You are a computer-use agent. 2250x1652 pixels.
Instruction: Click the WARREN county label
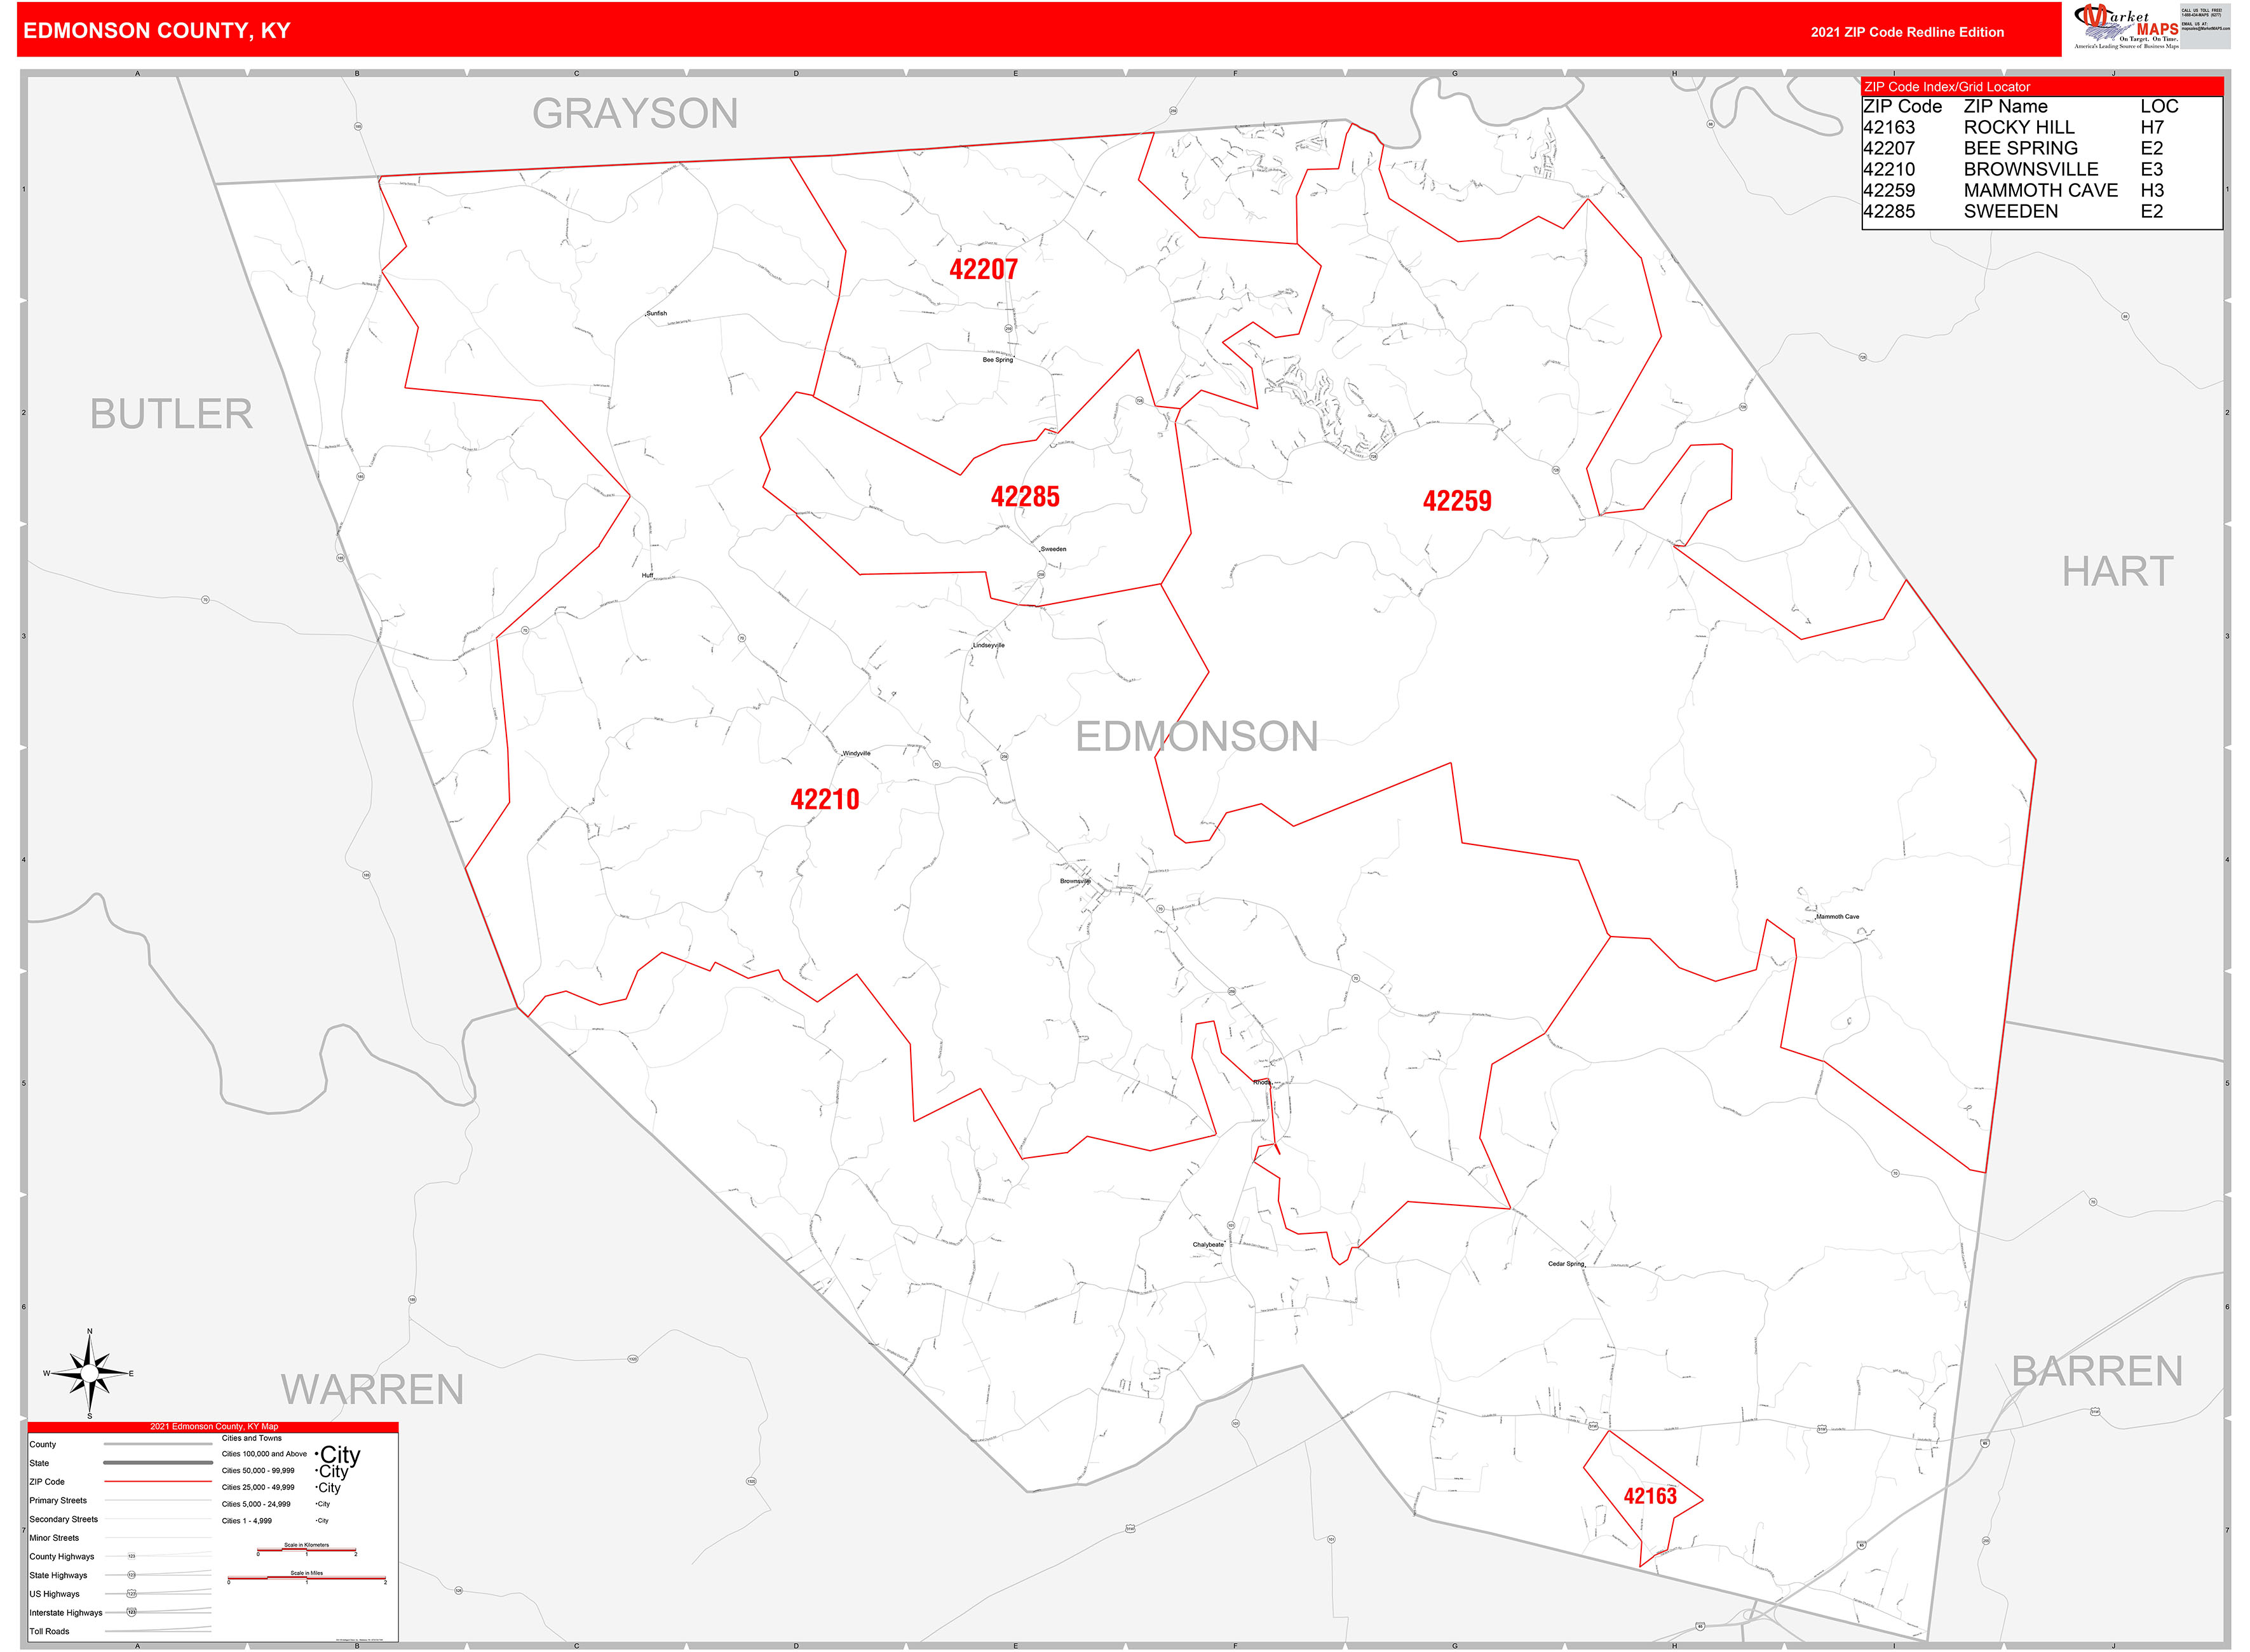372,1389
